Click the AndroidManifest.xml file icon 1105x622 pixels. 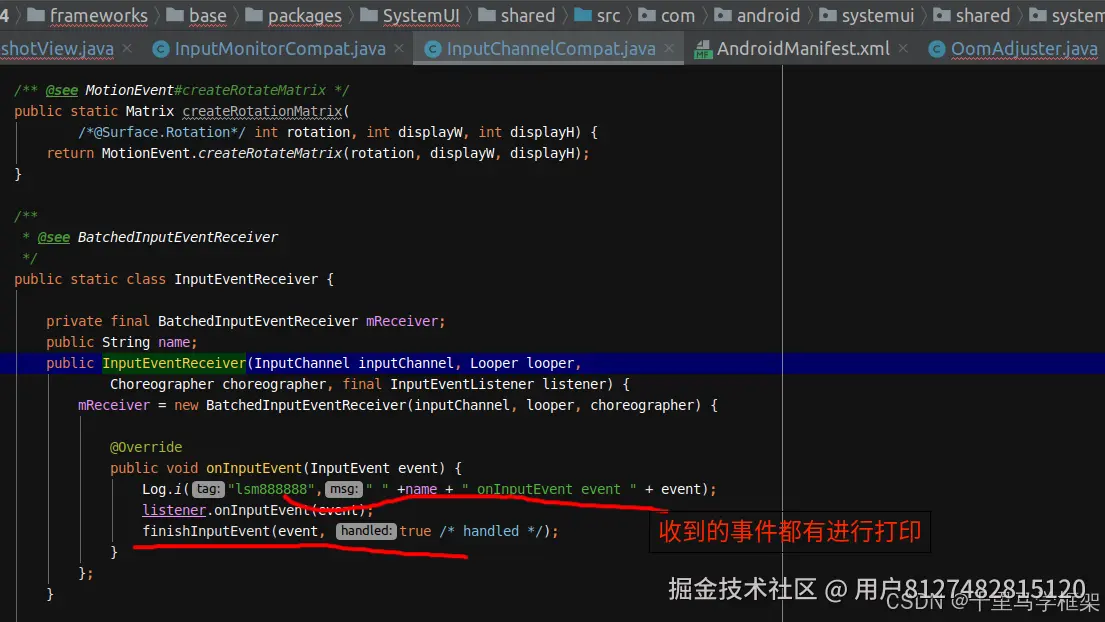click(x=703, y=49)
